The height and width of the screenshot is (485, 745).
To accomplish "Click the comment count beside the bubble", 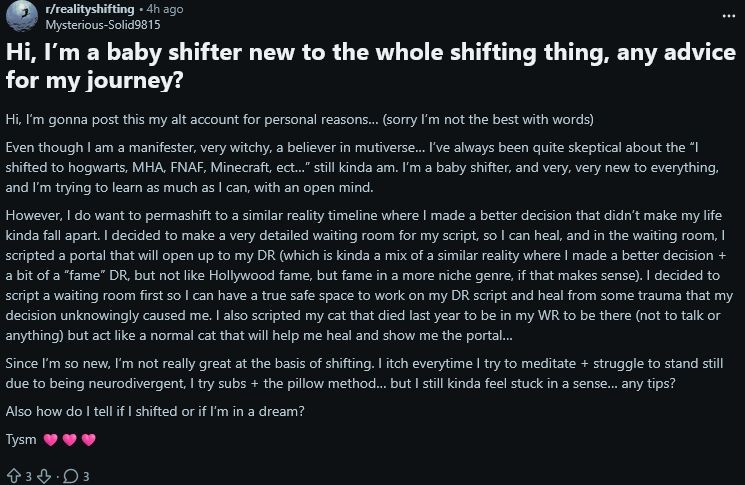I will 87,475.
